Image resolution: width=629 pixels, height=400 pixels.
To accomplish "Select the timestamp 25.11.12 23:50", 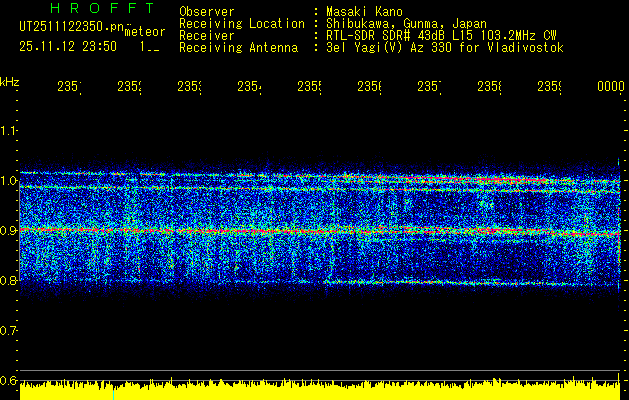I will (68, 47).
